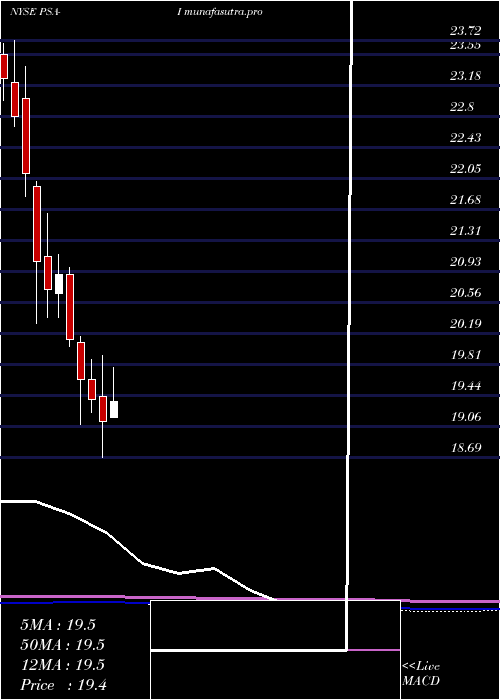Select the 20.56 price axis label
This screenshot has height=700, width=500.
pyautogui.click(x=466, y=293)
